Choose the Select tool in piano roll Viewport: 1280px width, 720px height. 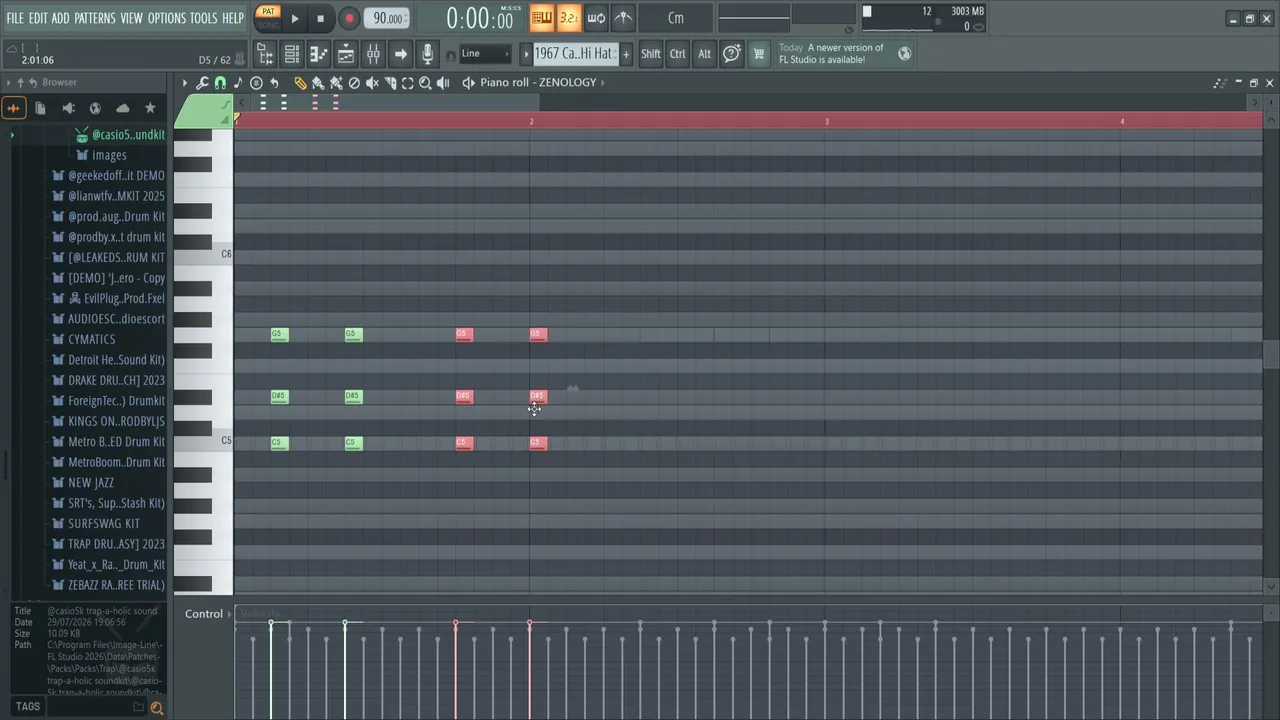[x=408, y=83]
